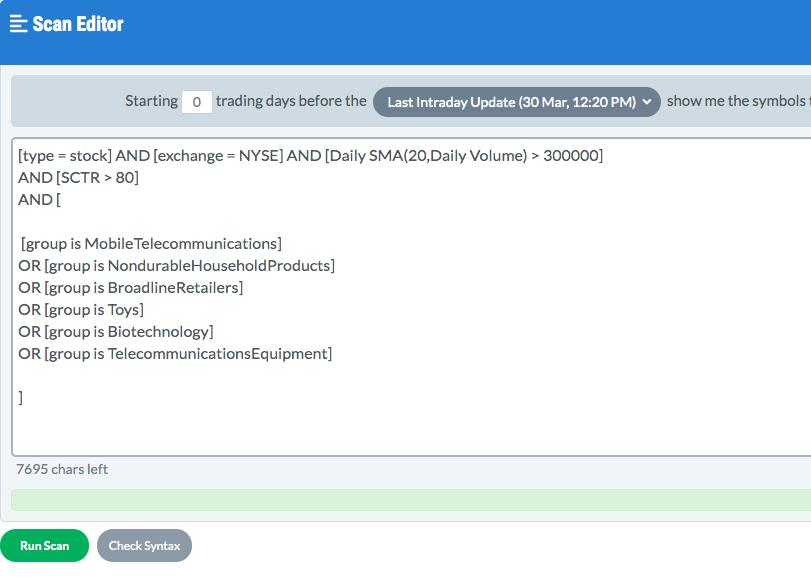Expand the Last Intraday Update dropdown
Viewport: 811px width, 577px height.
[x=517, y=102]
